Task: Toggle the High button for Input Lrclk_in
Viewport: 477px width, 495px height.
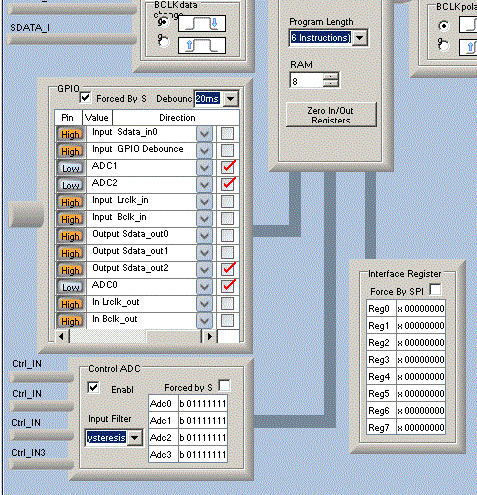Action: [x=70, y=202]
